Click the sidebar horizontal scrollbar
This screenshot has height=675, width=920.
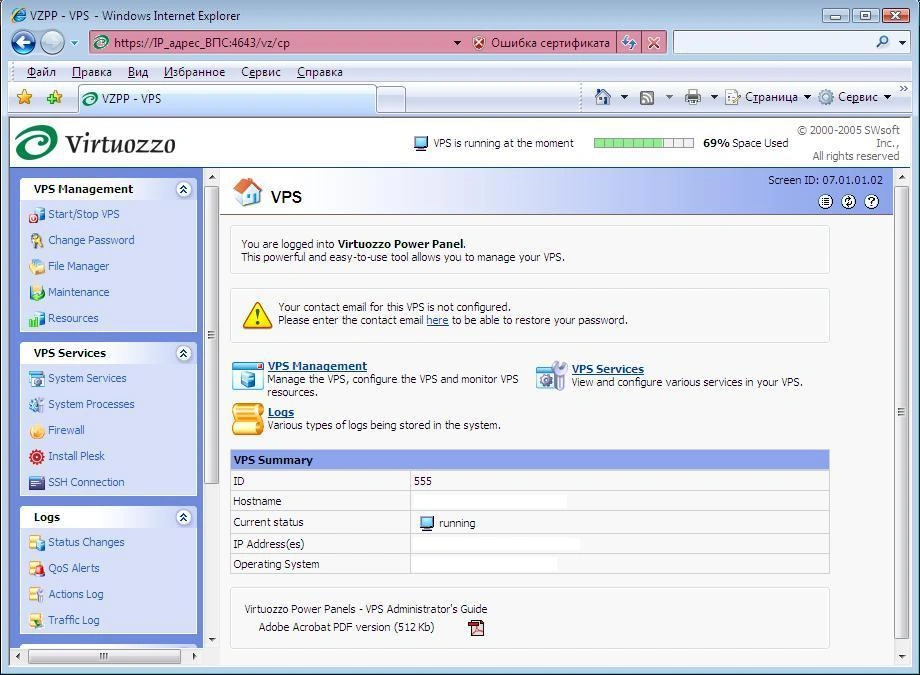tap(104, 656)
